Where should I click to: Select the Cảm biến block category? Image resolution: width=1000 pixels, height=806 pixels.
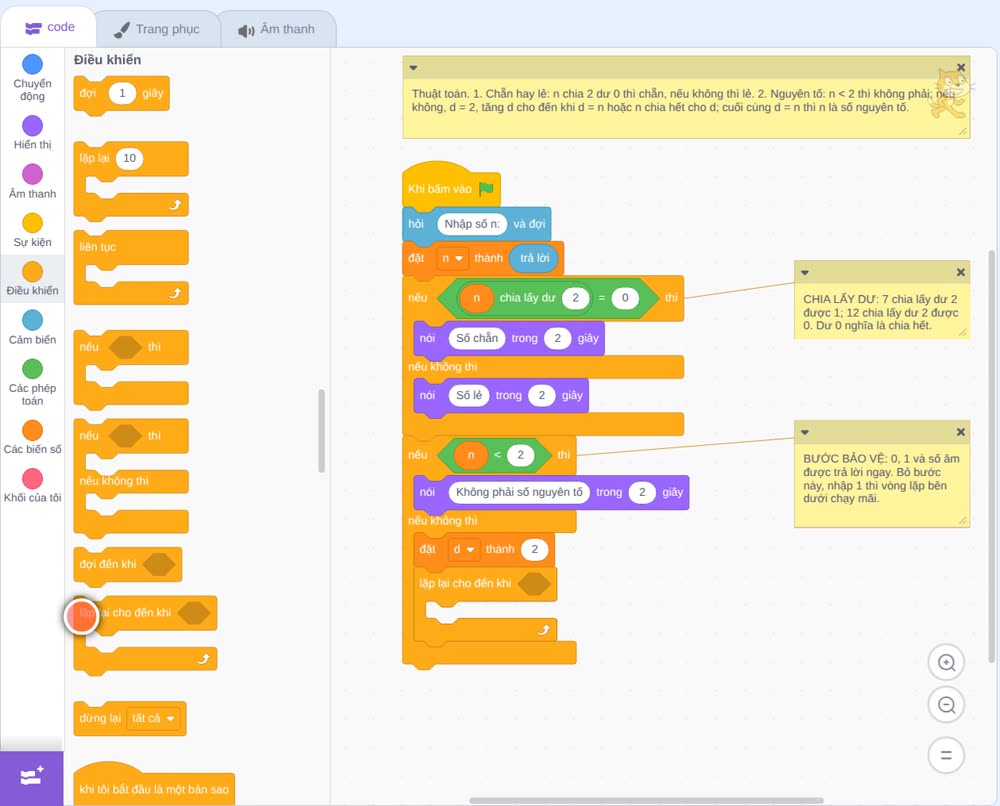pos(33,327)
